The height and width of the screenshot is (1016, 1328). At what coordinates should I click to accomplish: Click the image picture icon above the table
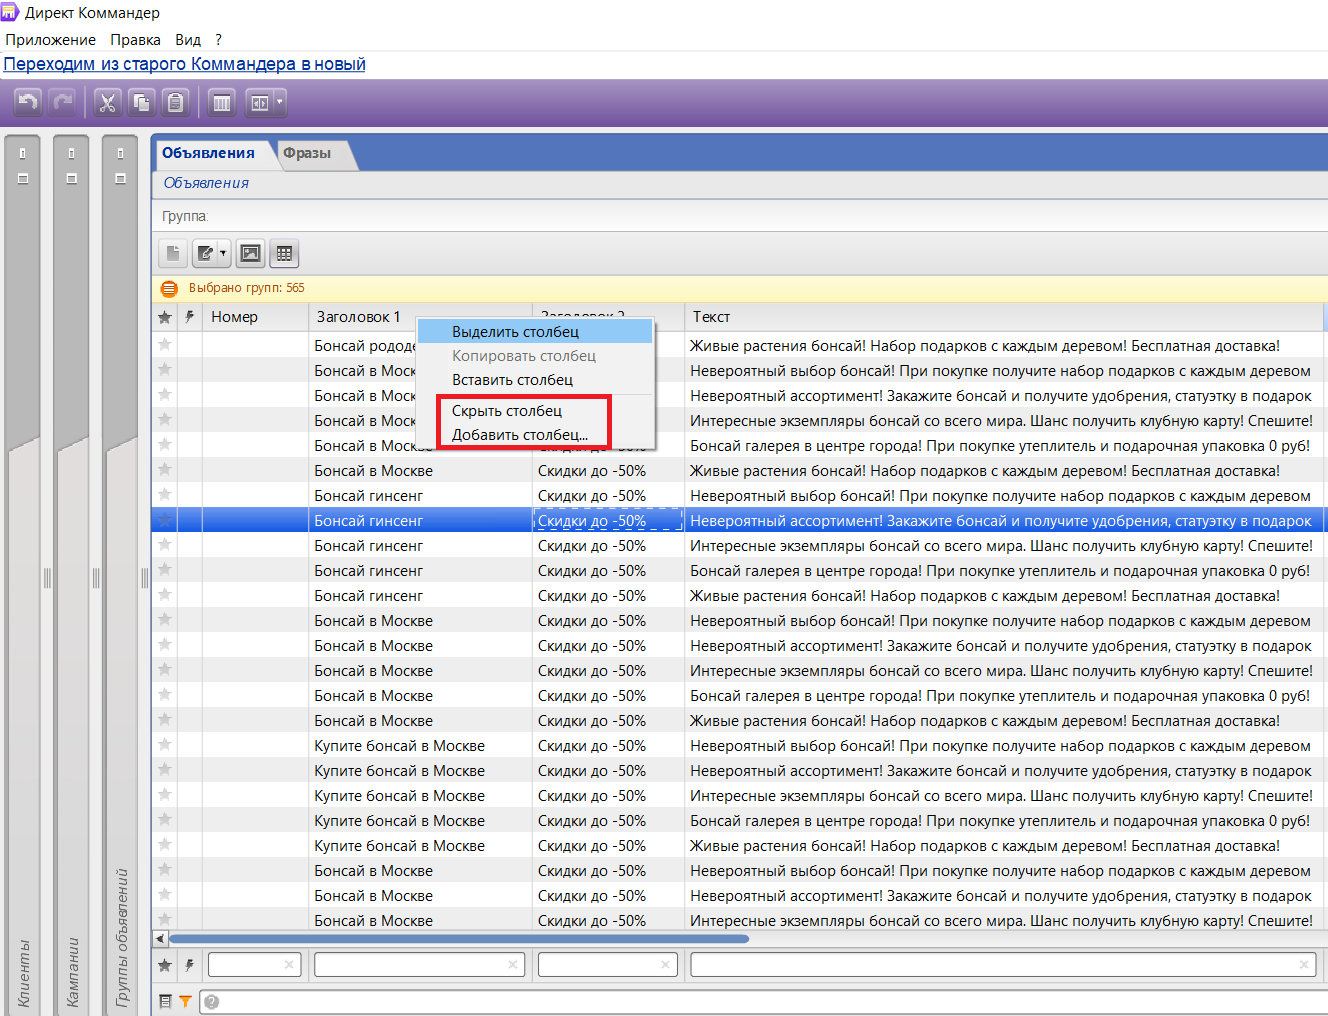[x=250, y=254]
